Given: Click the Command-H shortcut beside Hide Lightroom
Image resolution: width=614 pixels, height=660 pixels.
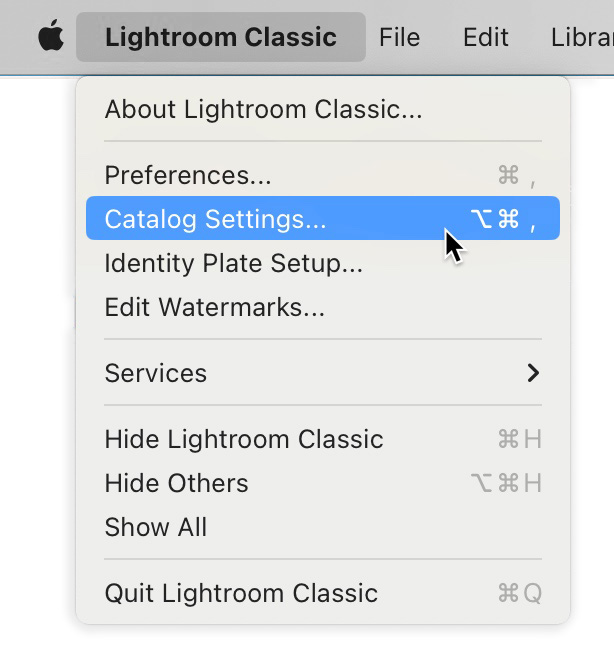Looking at the screenshot, I should (520, 439).
